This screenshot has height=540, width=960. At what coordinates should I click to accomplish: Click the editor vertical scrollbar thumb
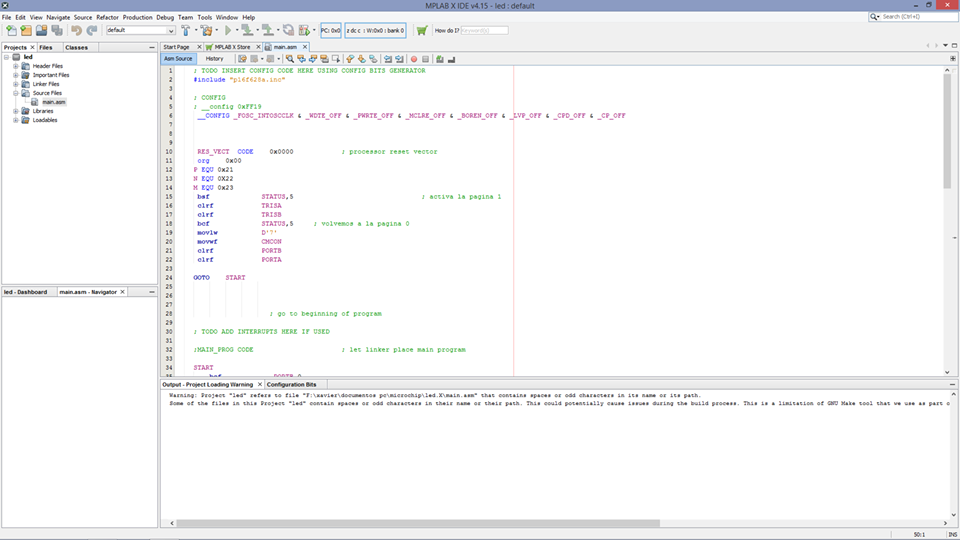click(x=947, y=130)
